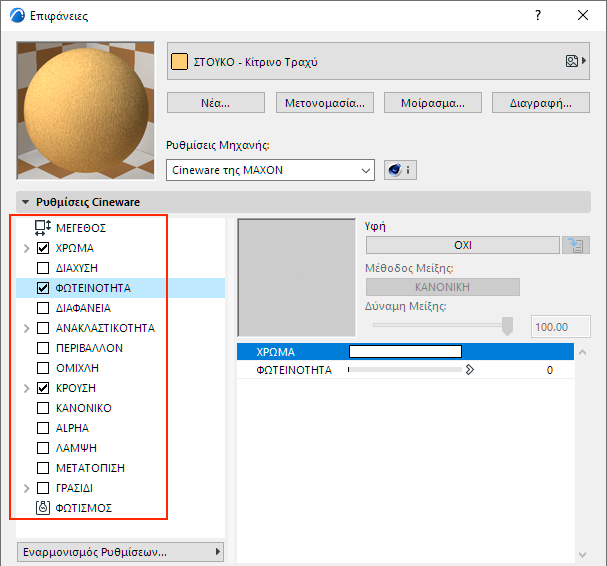
Task: Click the ΜΕΓΕΘΟΣ size icon
Action: pyautogui.click(x=43, y=228)
